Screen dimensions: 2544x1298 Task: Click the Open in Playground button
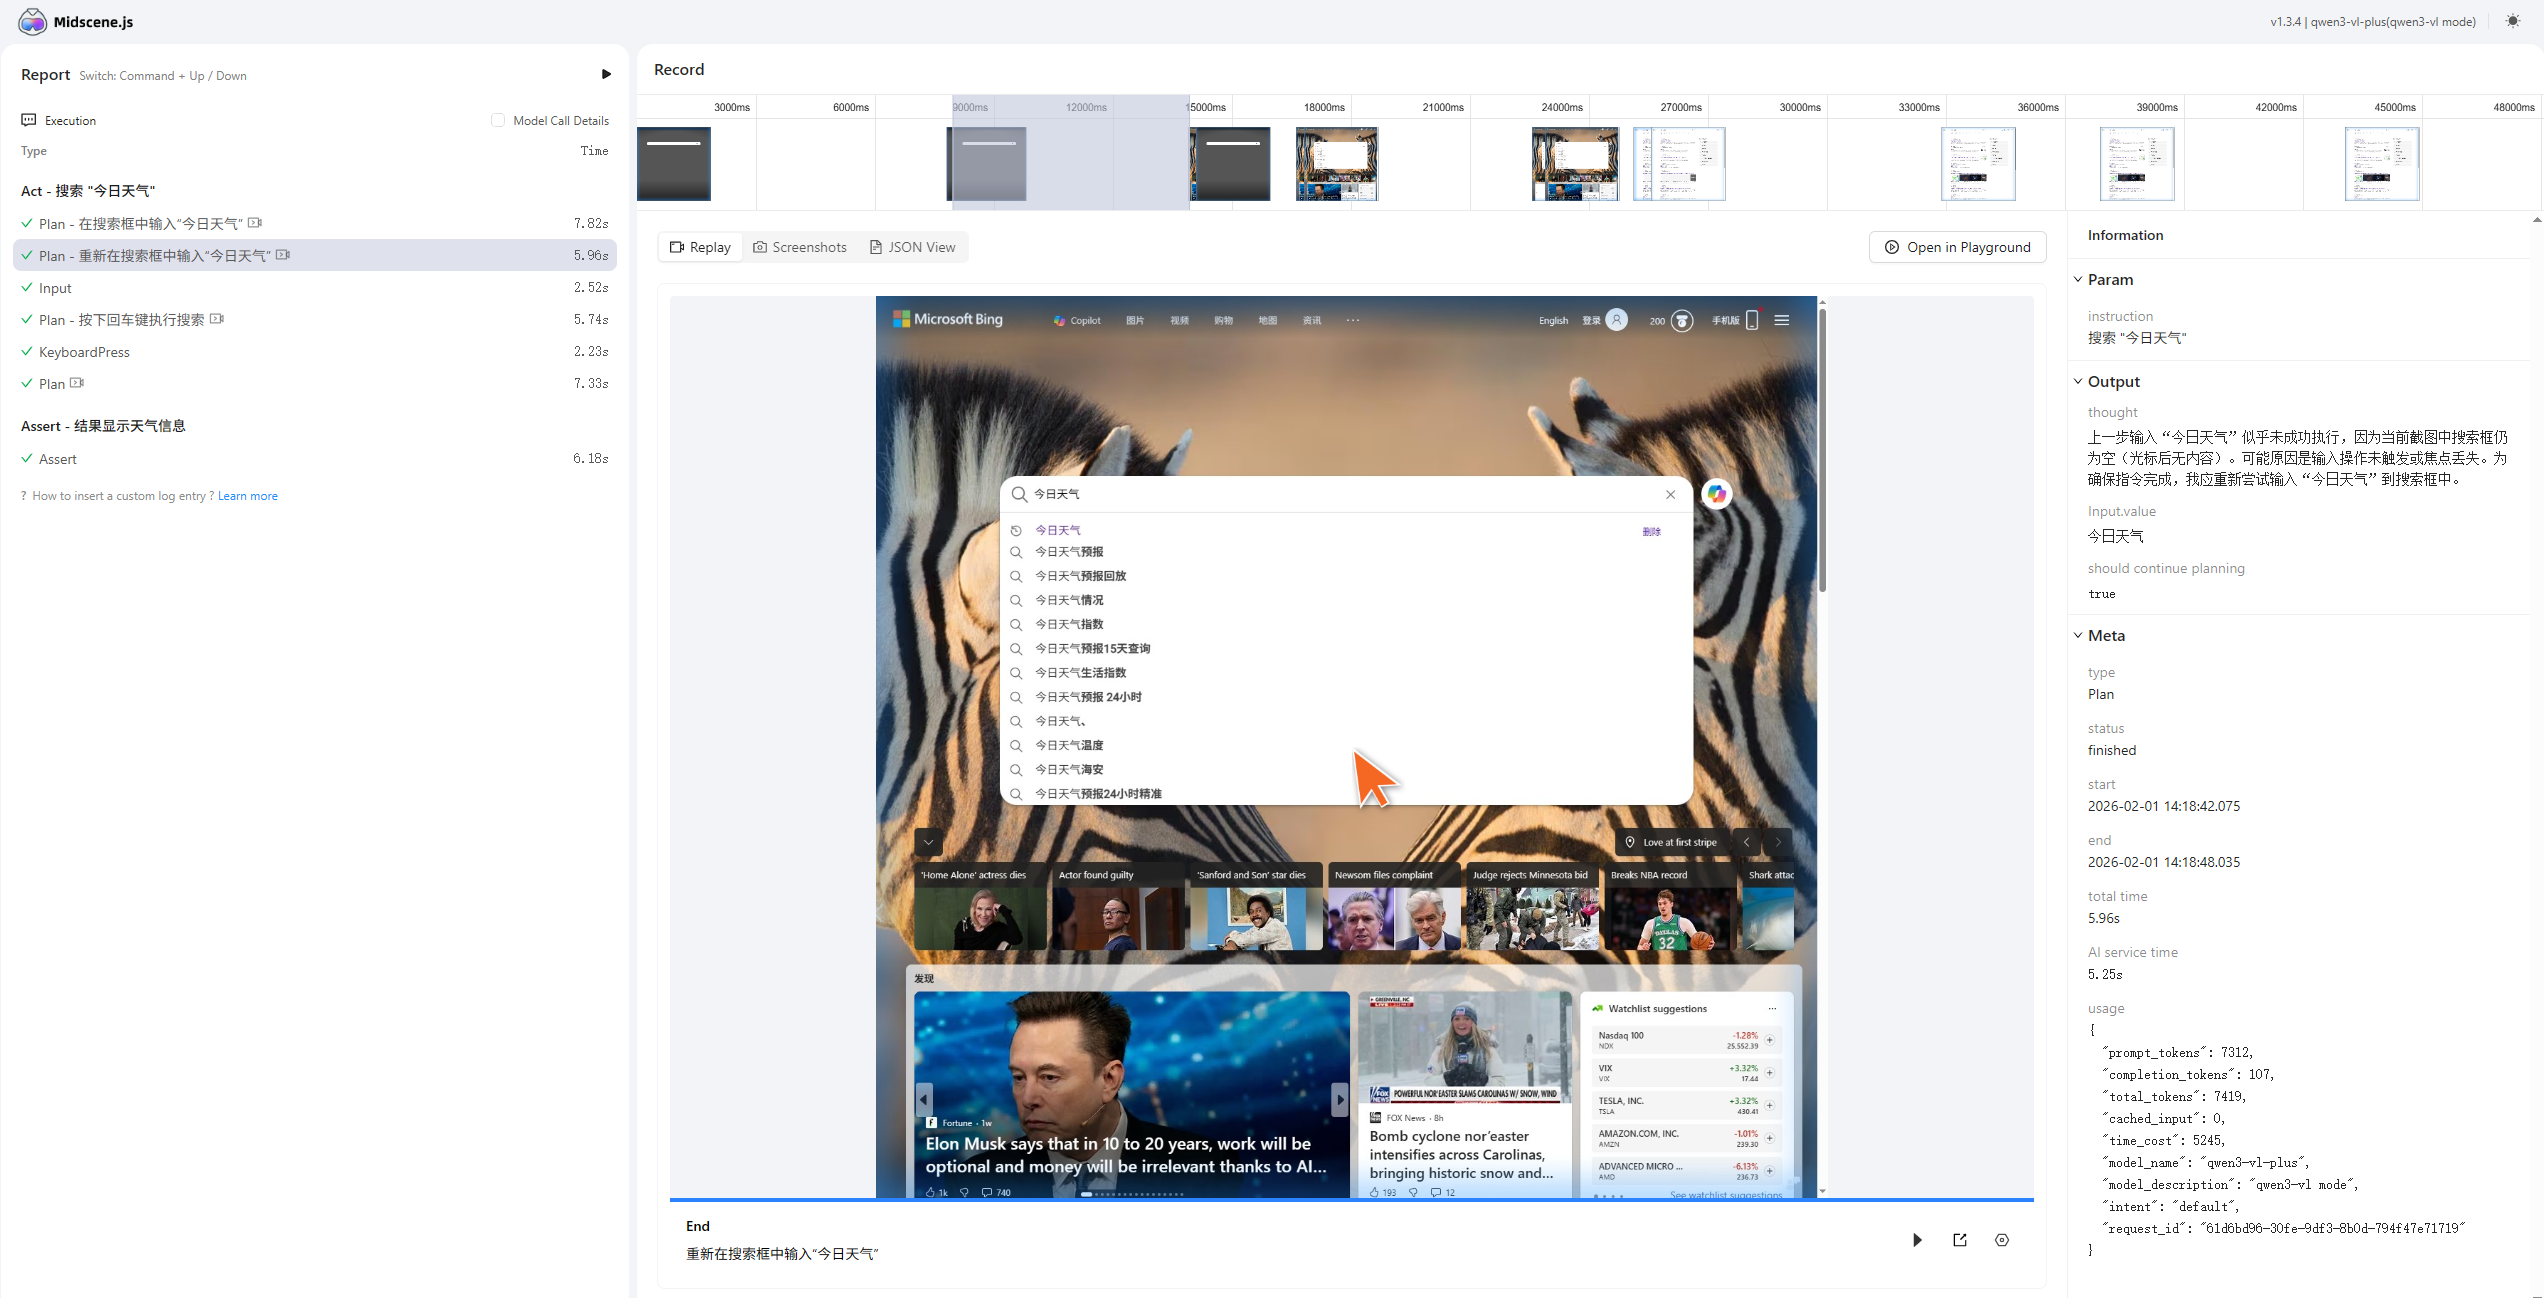(1957, 247)
